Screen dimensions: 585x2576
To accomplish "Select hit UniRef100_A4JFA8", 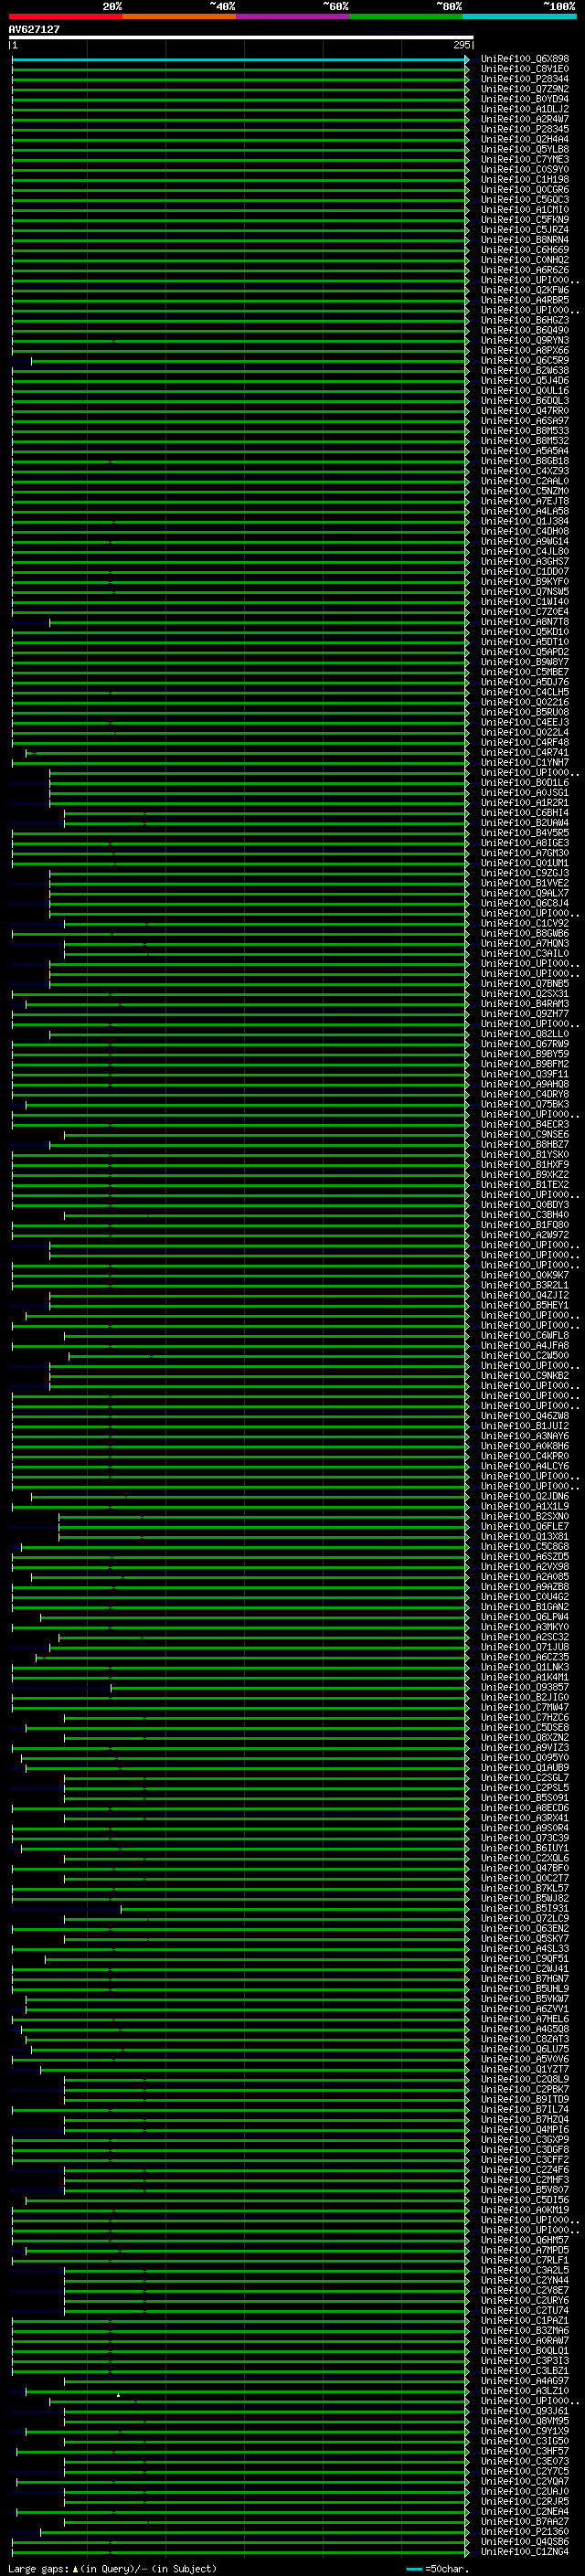I will click(525, 1345).
